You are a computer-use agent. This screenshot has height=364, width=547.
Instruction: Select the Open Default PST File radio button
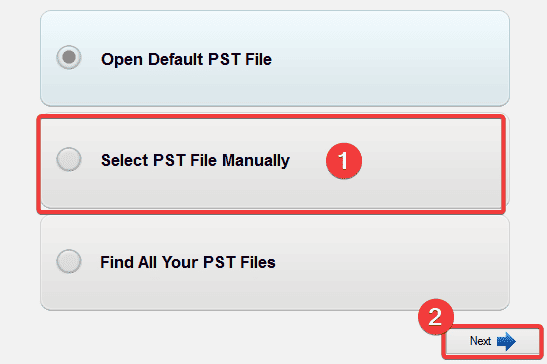pos(69,57)
